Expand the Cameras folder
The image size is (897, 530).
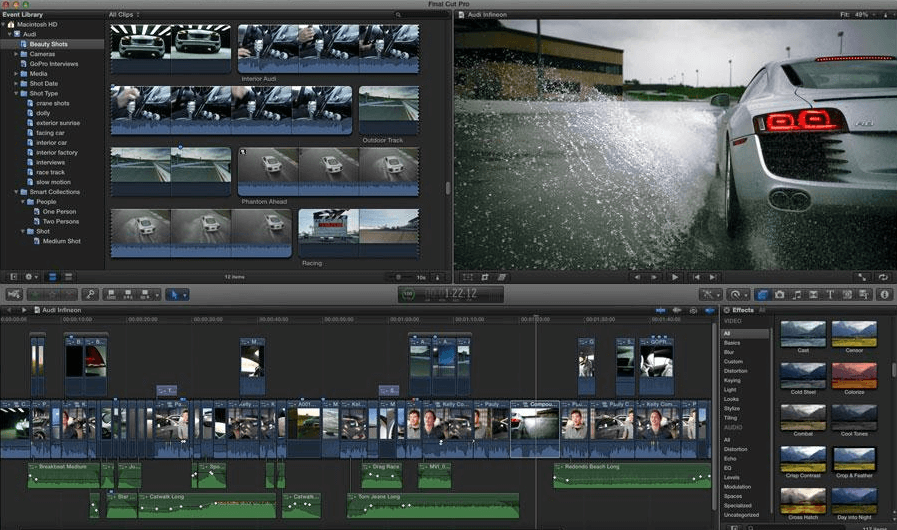pos(16,54)
